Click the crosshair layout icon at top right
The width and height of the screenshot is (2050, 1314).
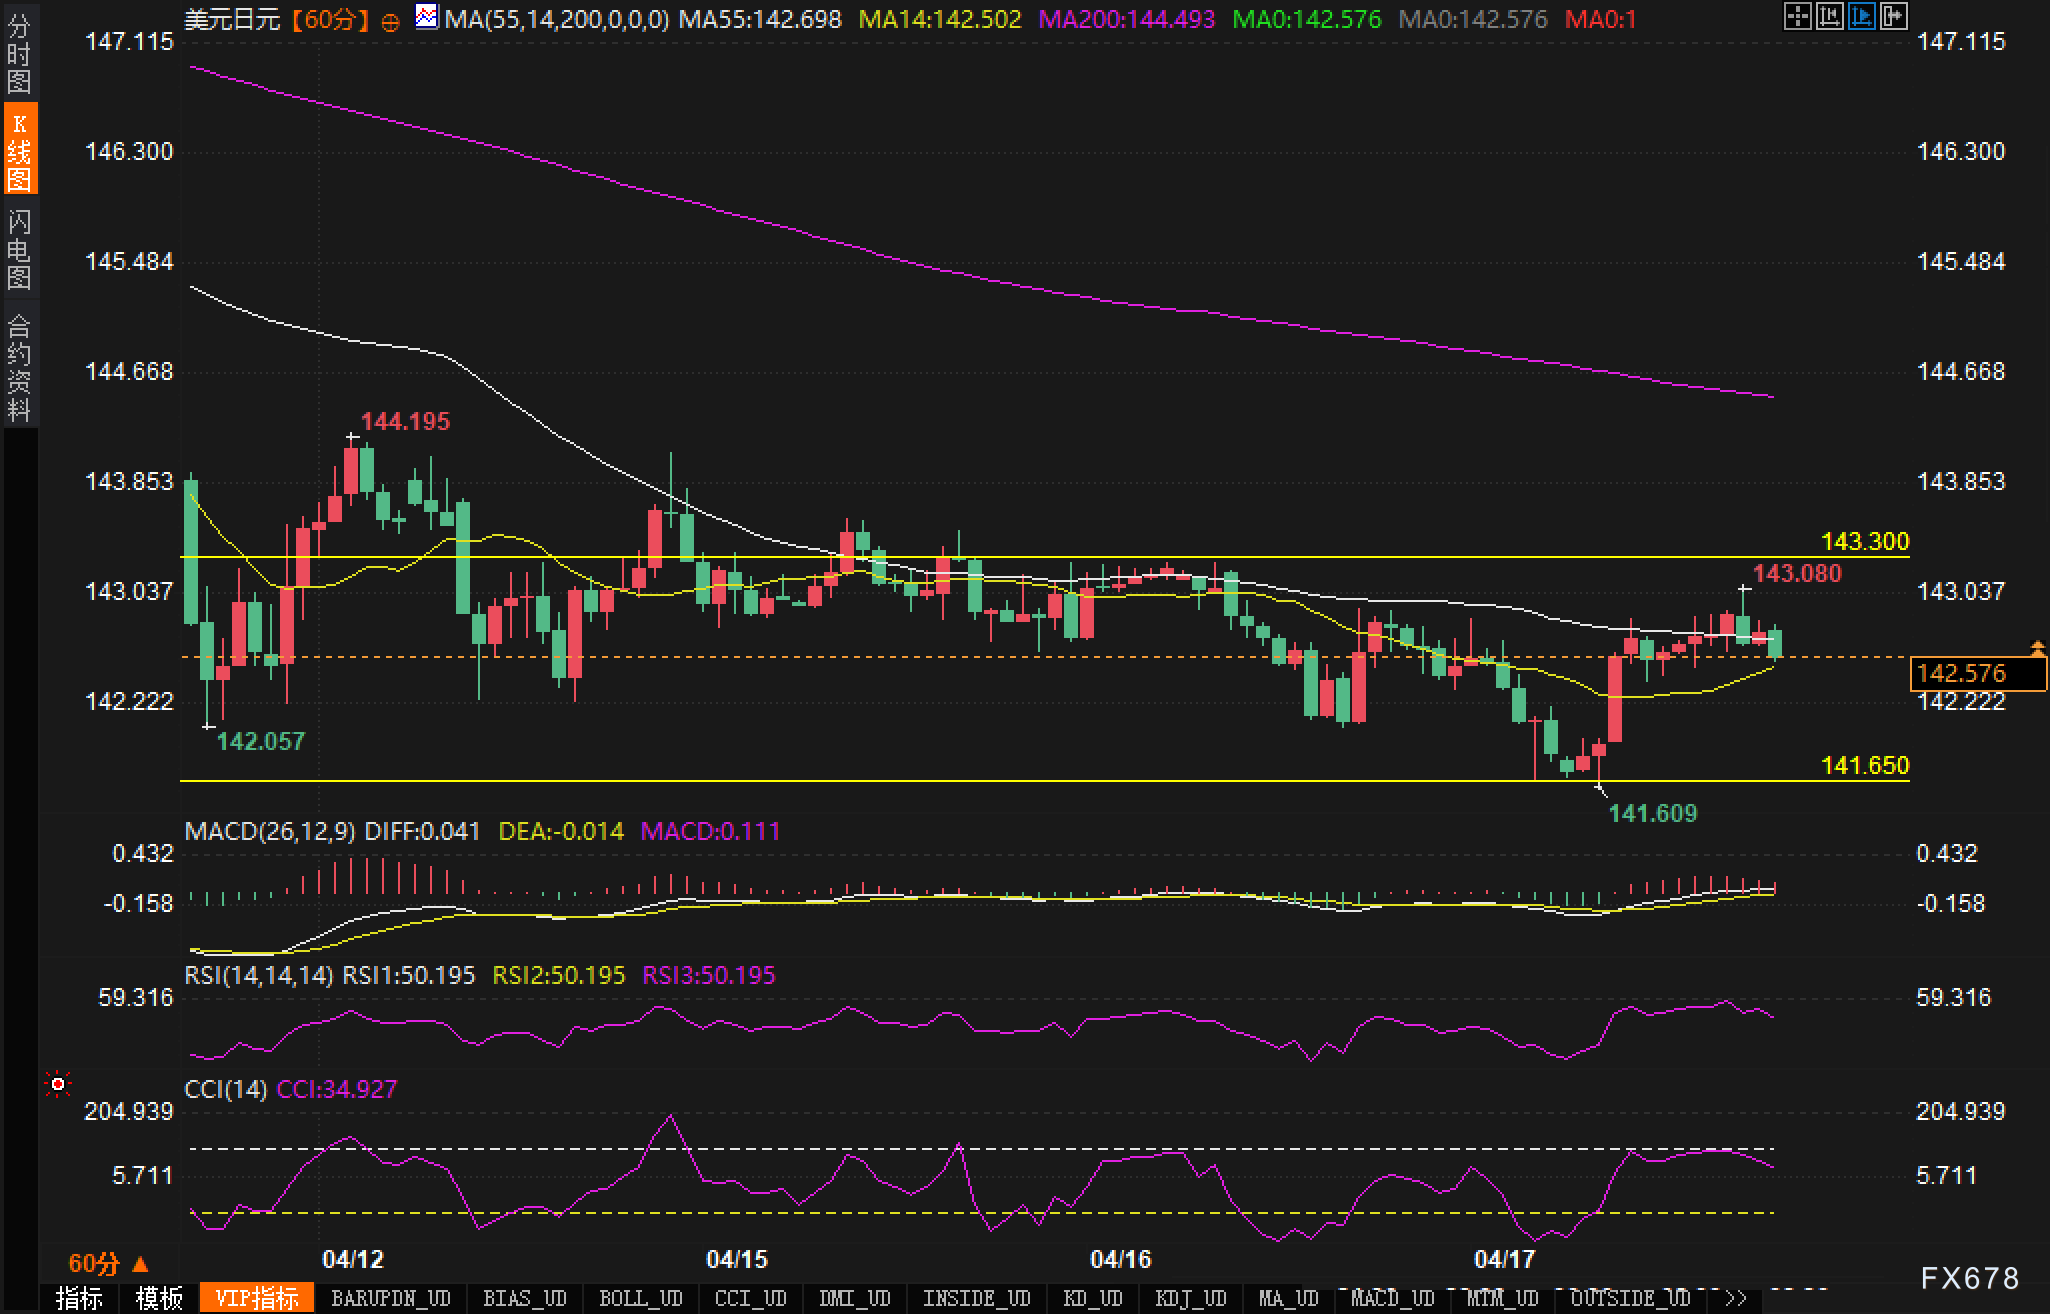tap(1797, 16)
